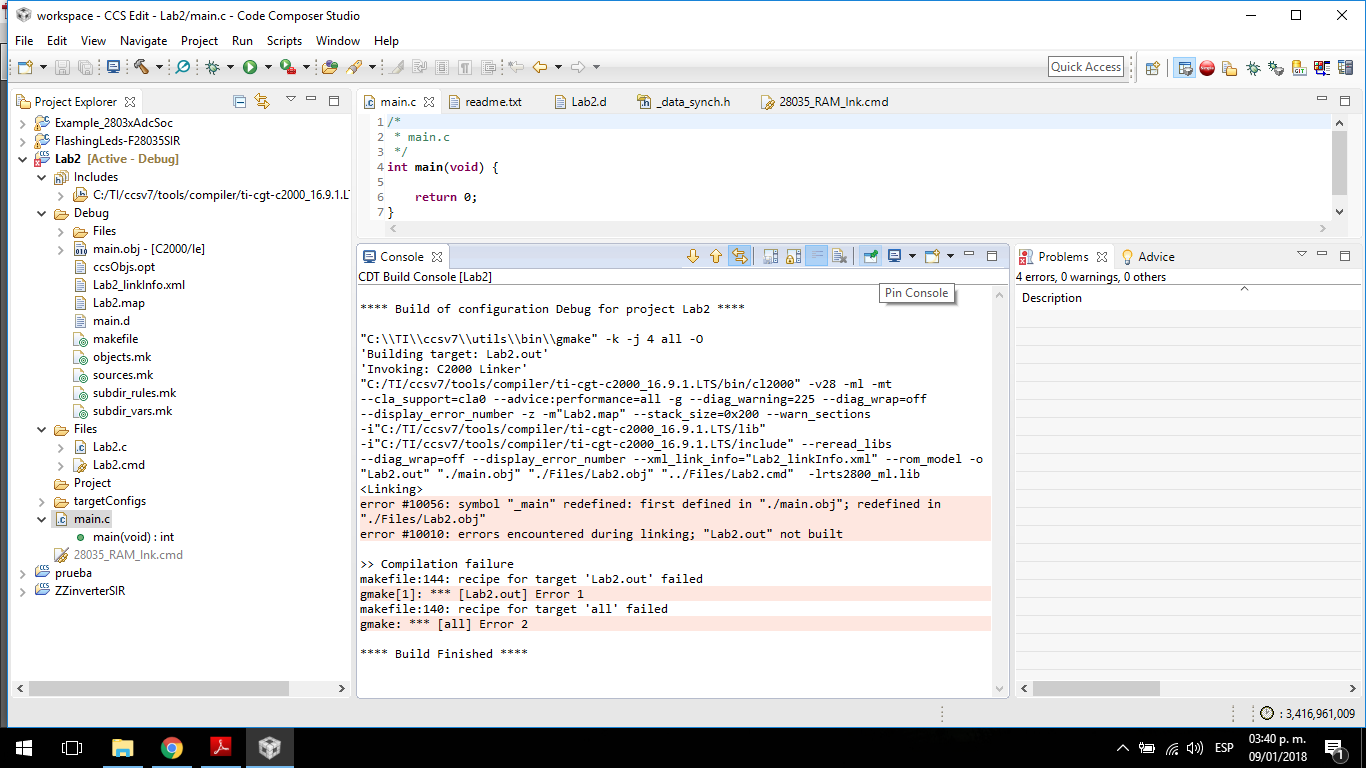This screenshot has width=1366, height=768.
Task: Click the Display Selected Console icon
Action: click(x=894, y=257)
